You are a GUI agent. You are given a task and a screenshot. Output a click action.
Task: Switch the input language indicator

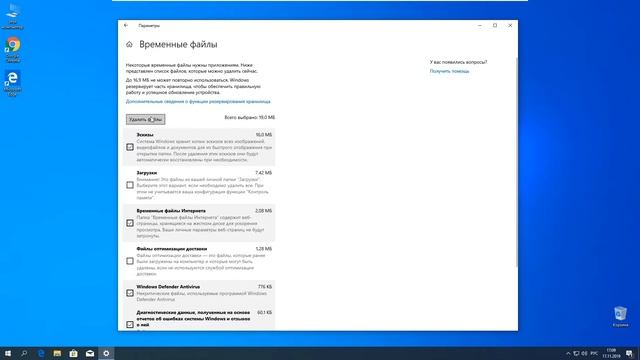(594, 353)
